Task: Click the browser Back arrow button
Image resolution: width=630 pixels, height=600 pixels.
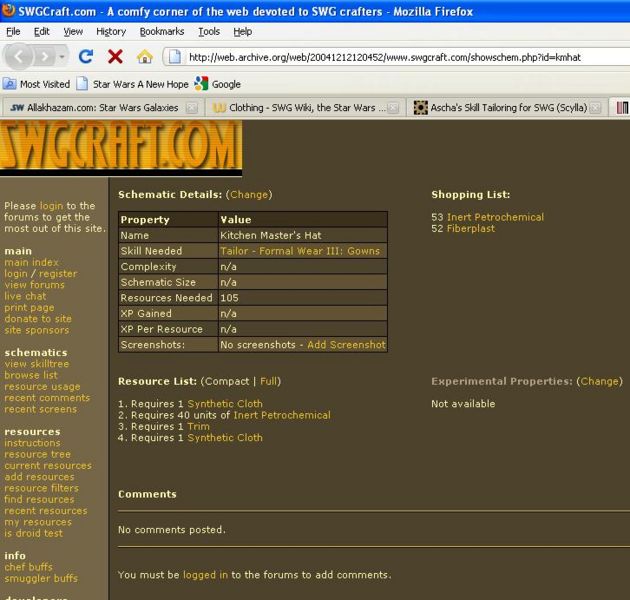Action: point(20,57)
